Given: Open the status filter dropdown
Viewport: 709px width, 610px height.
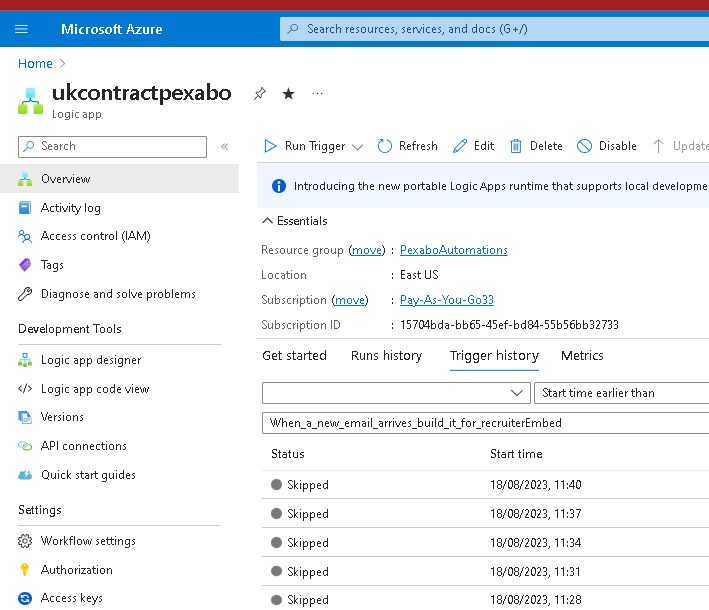Looking at the screenshot, I should 396,393.
